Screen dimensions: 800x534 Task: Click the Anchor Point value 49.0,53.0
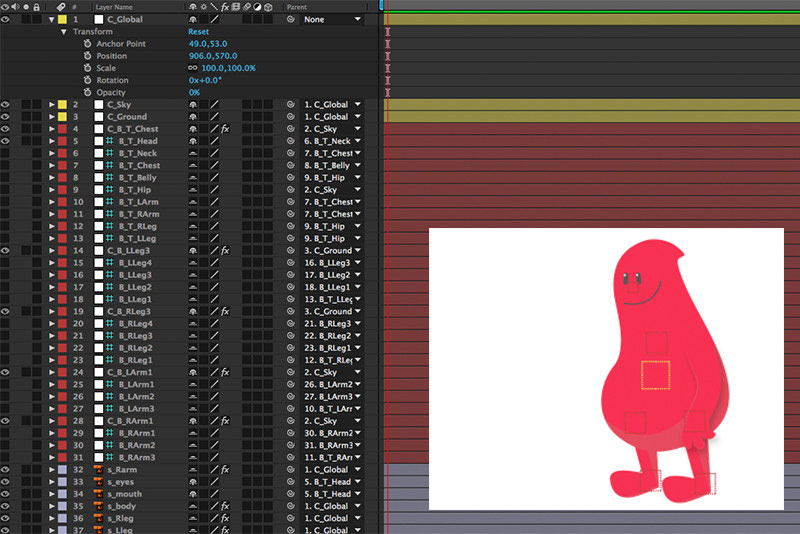click(209, 44)
